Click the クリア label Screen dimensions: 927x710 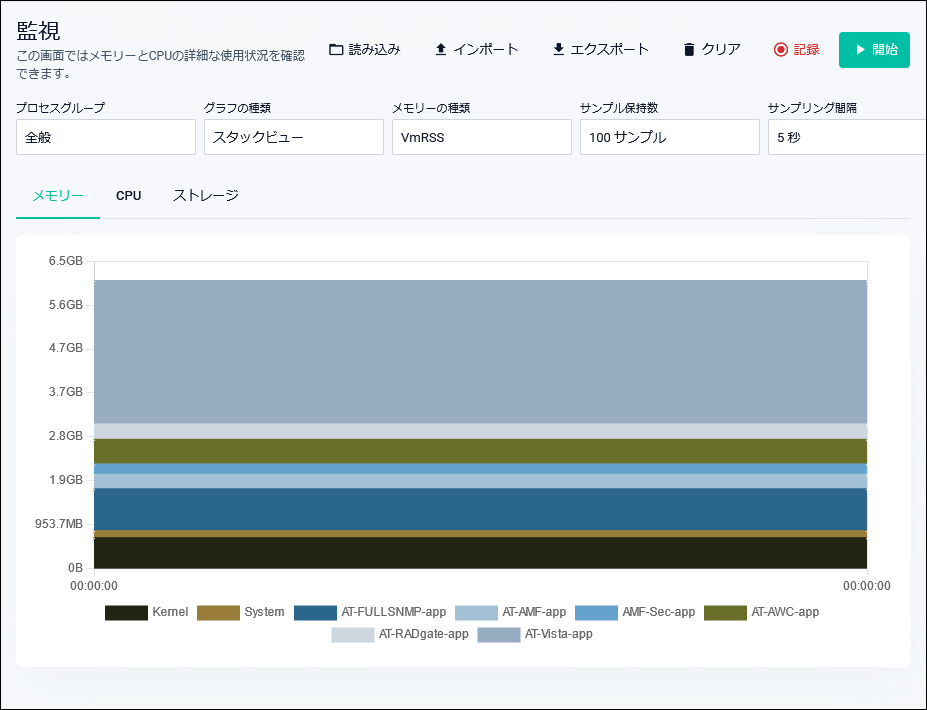point(721,50)
